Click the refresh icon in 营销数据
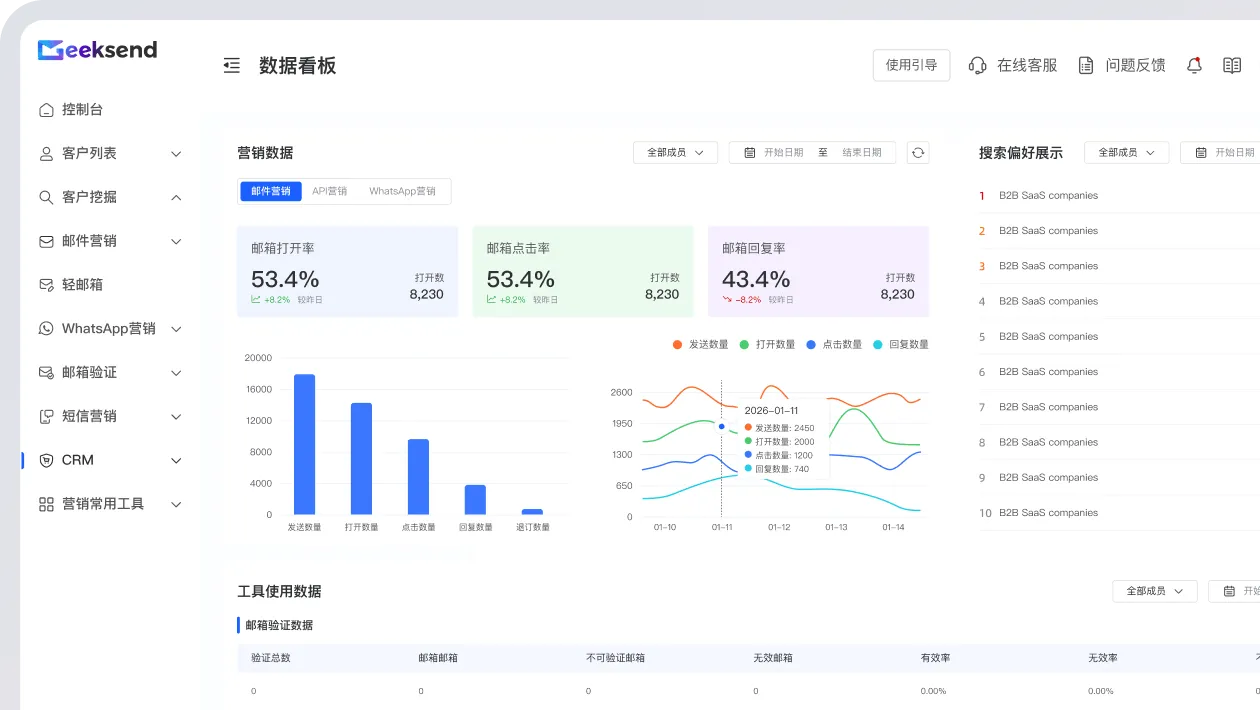 pyautogui.click(x=918, y=153)
